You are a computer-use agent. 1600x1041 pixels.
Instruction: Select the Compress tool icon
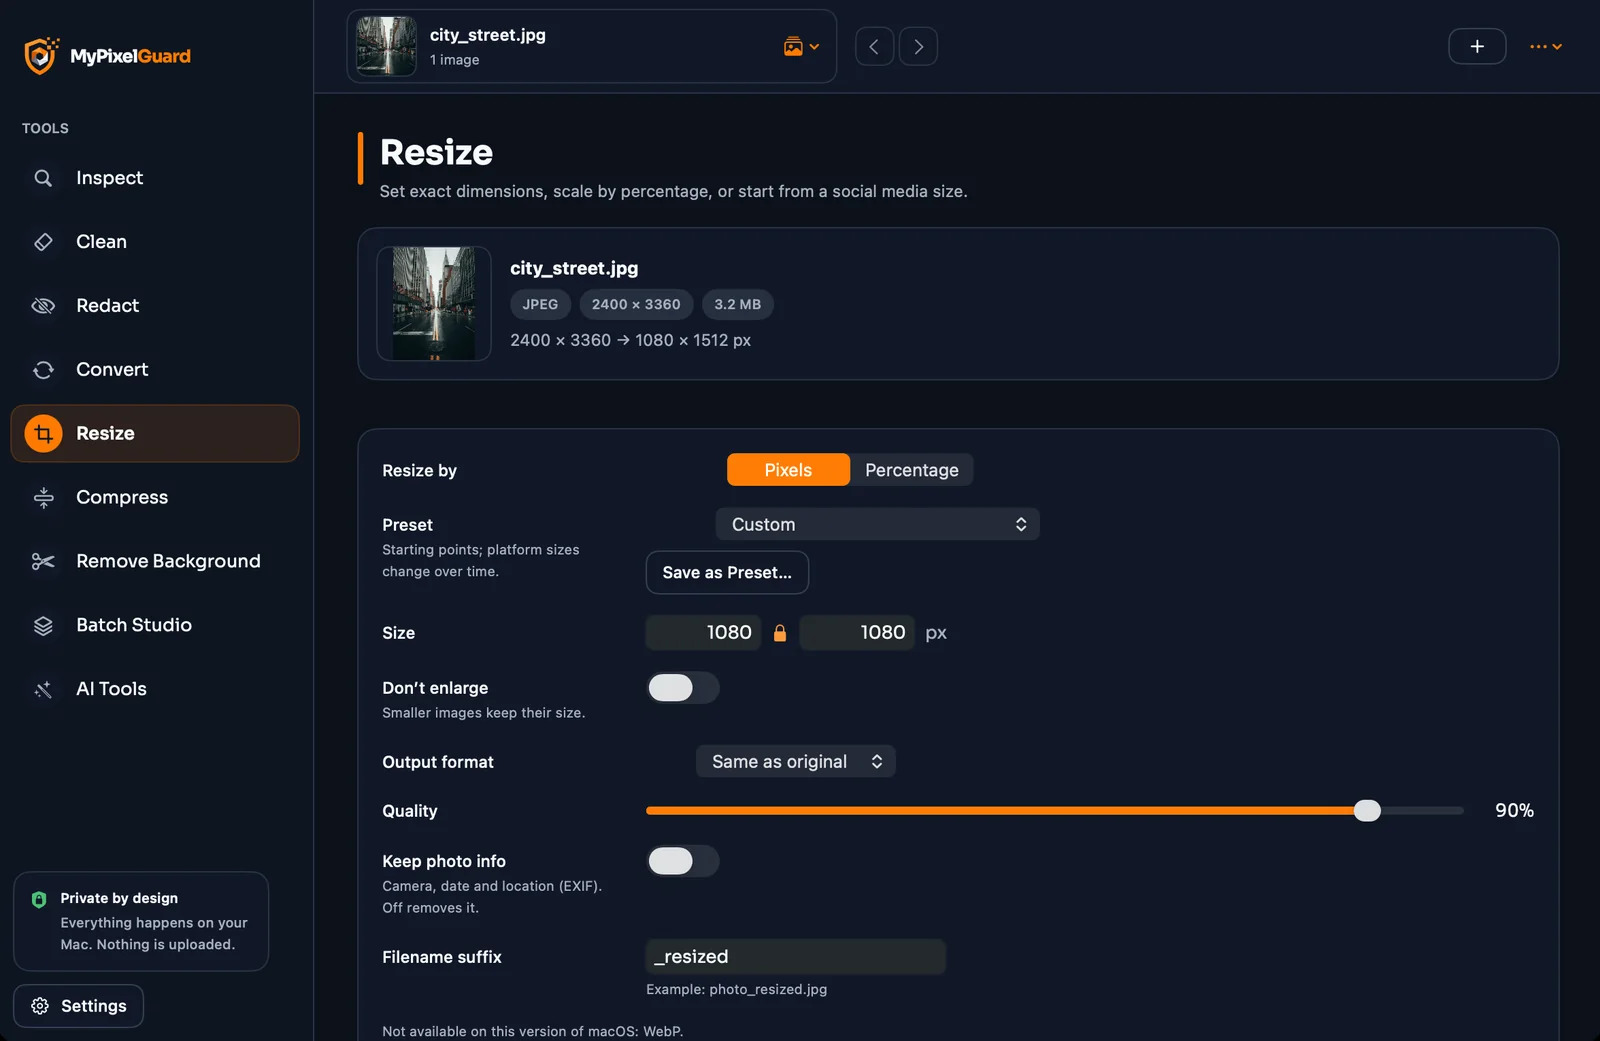(43, 498)
